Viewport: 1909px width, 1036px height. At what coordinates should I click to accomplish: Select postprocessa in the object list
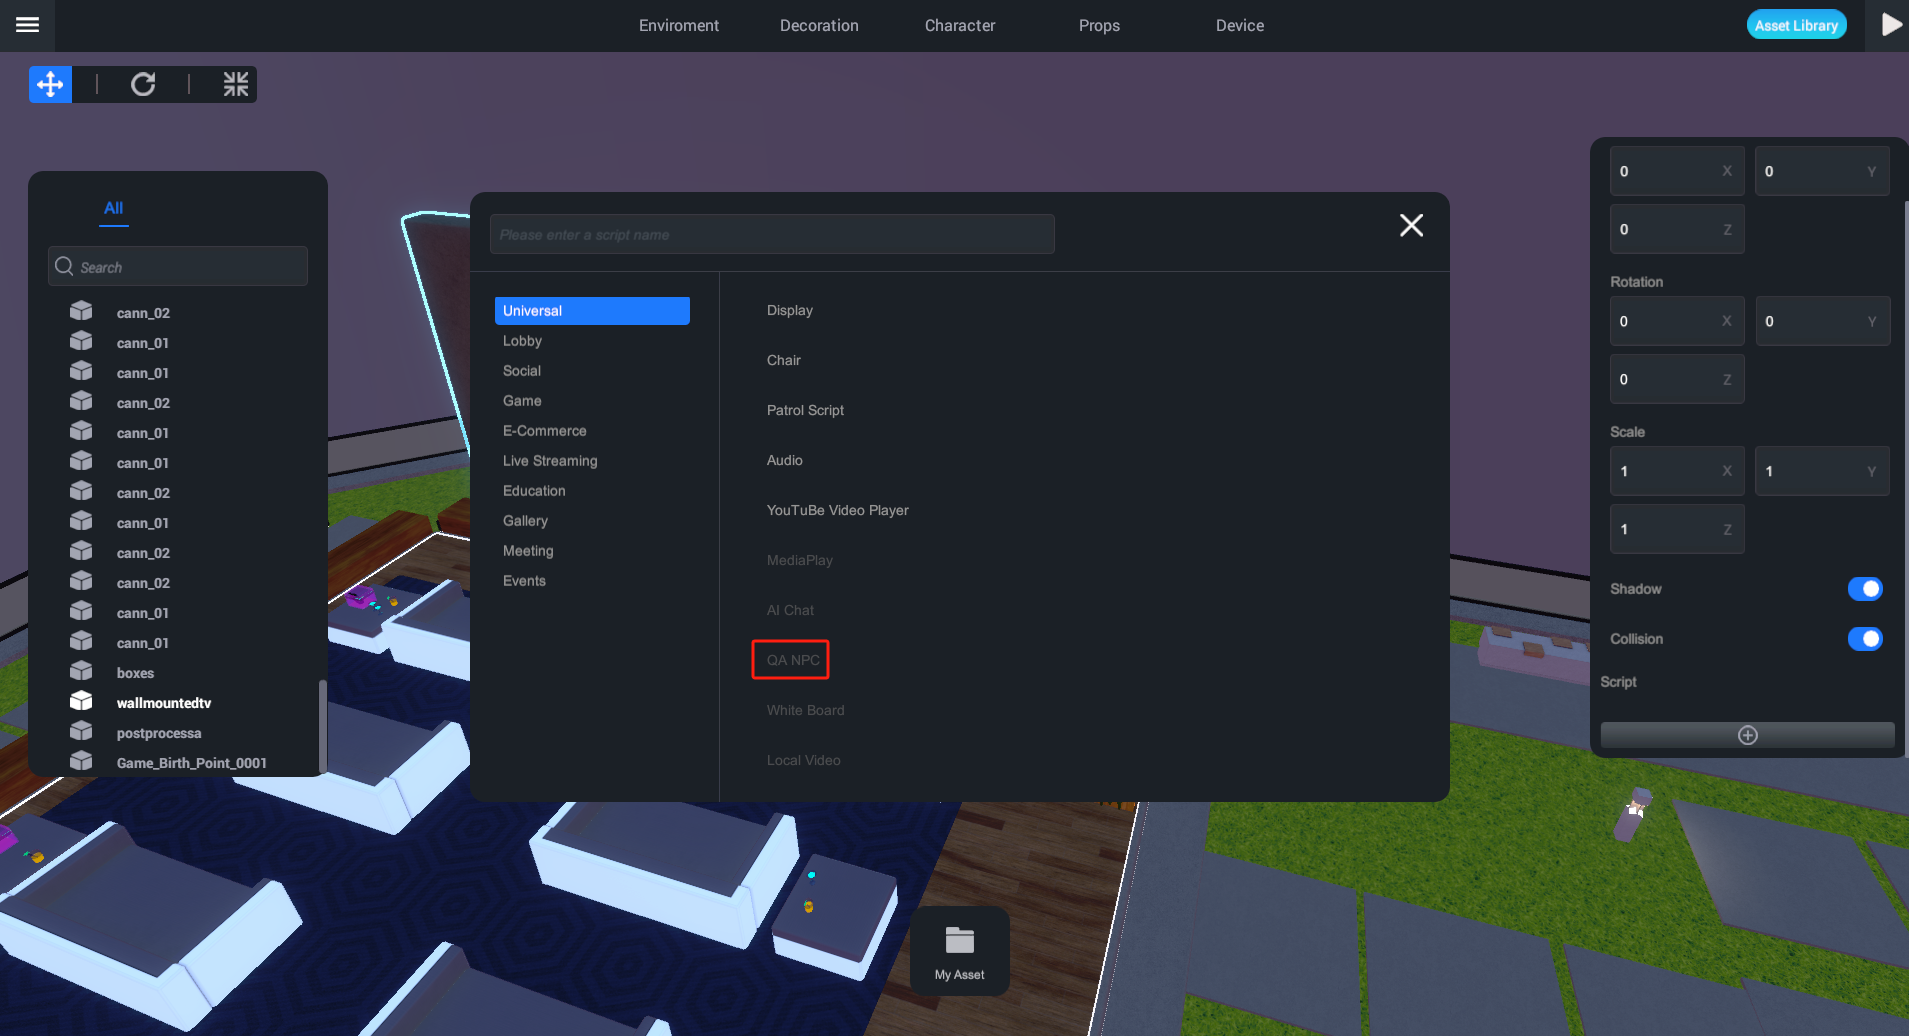(158, 733)
